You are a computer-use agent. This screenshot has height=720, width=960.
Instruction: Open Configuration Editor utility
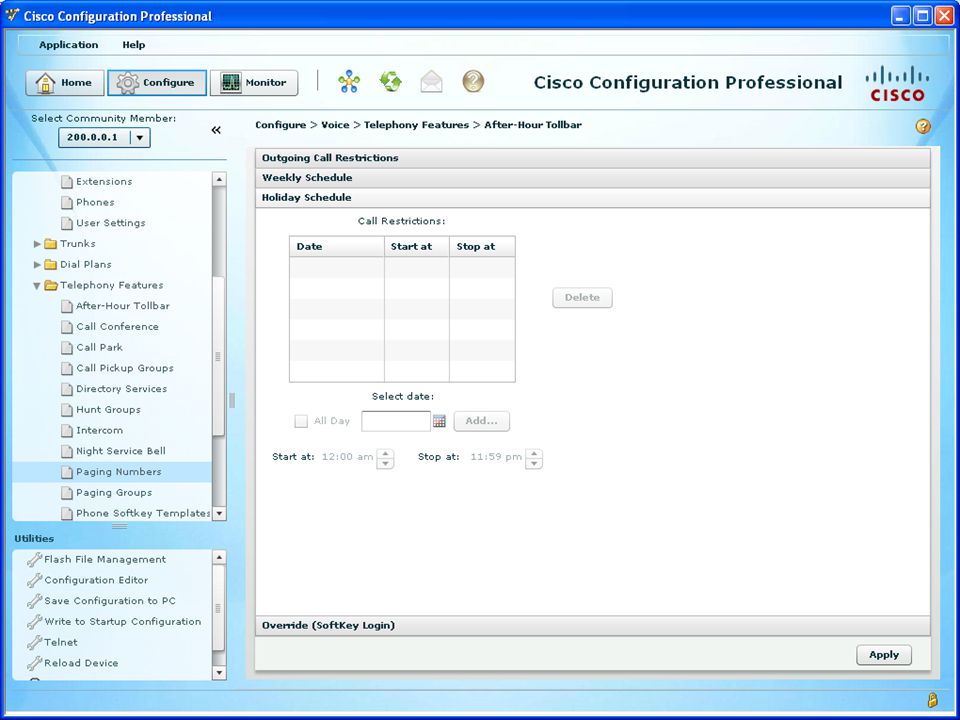pos(96,580)
